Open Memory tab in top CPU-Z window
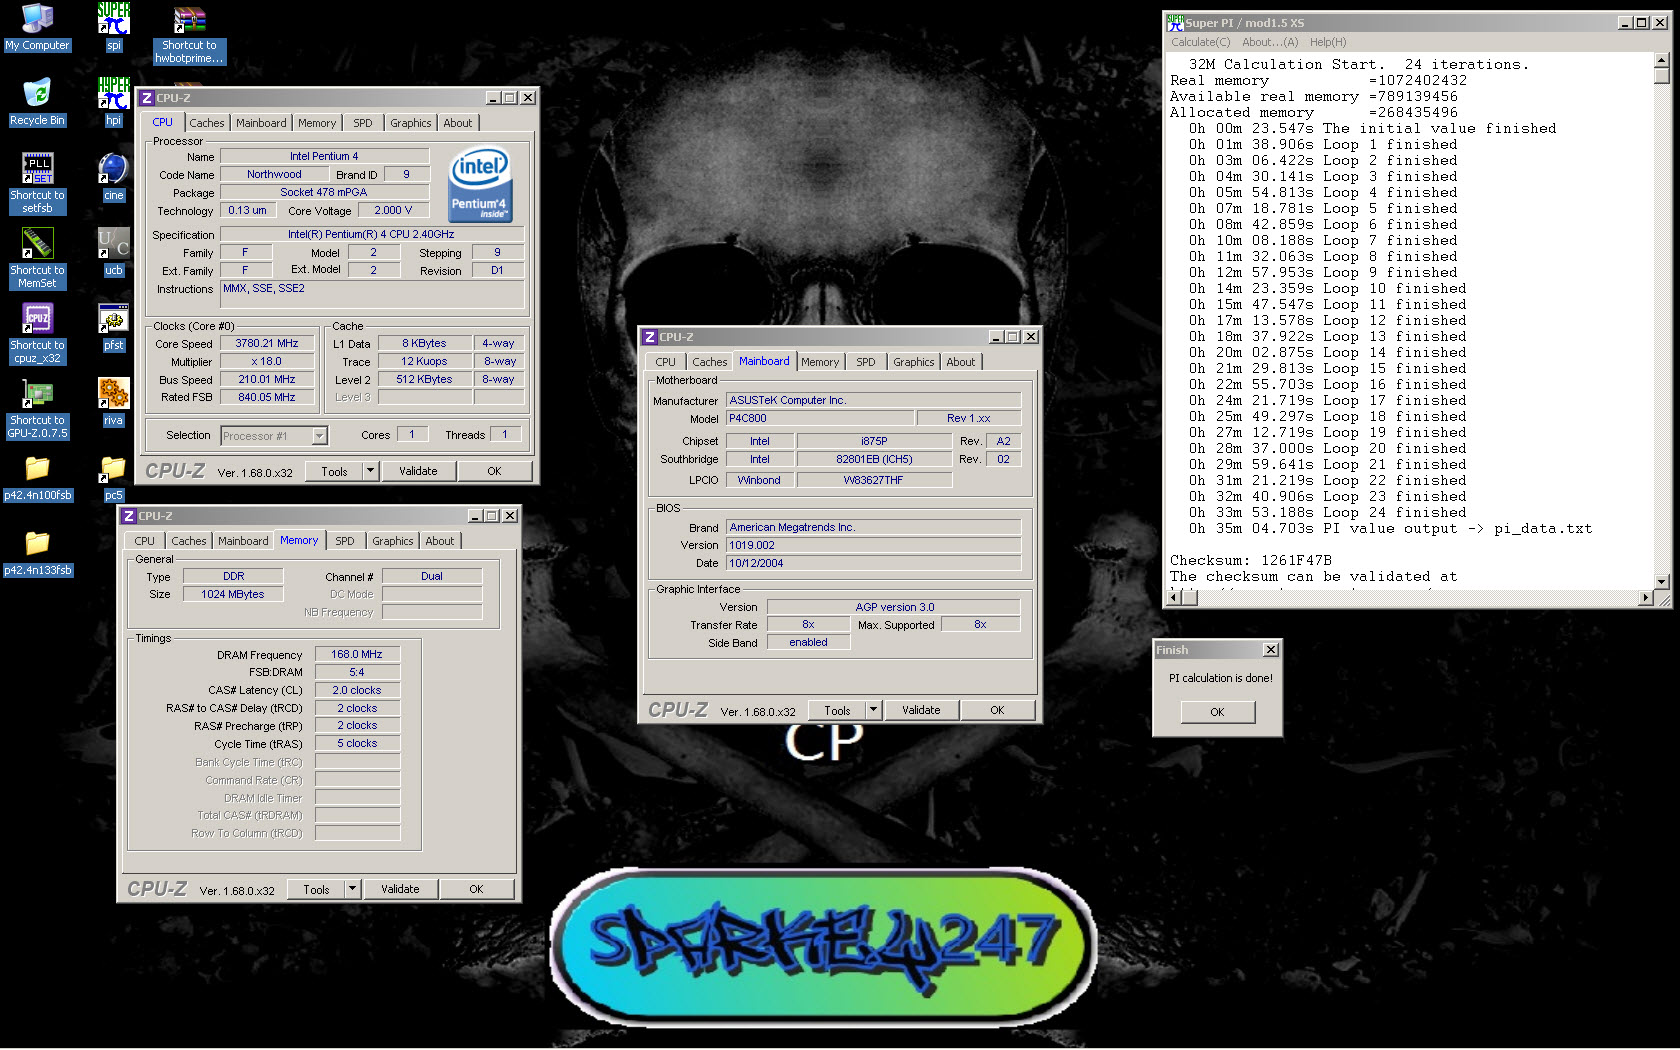The height and width of the screenshot is (1050, 1680). pos(317,123)
